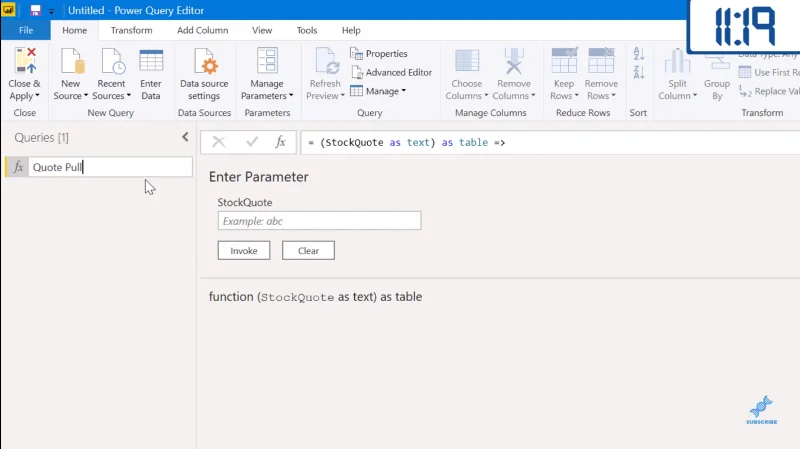This screenshot has height=449, width=800.
Task: Click inside the formula bar
Action: pos(551,142)
